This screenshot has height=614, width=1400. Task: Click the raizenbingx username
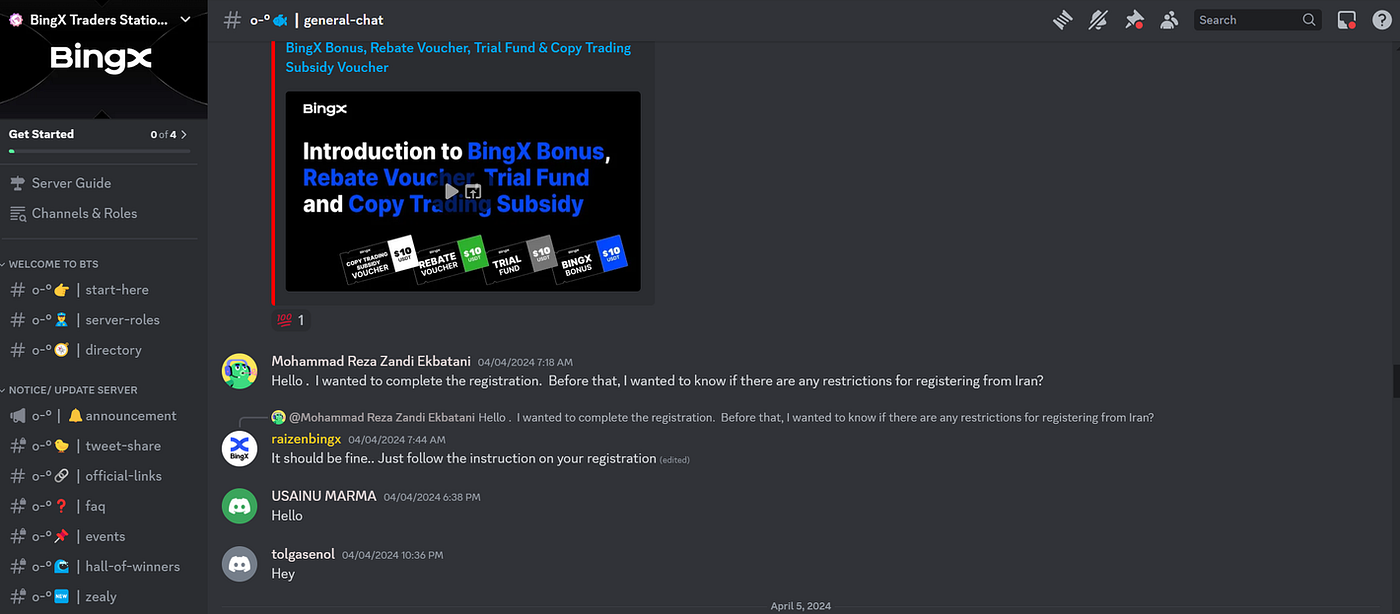coord(306,439)
